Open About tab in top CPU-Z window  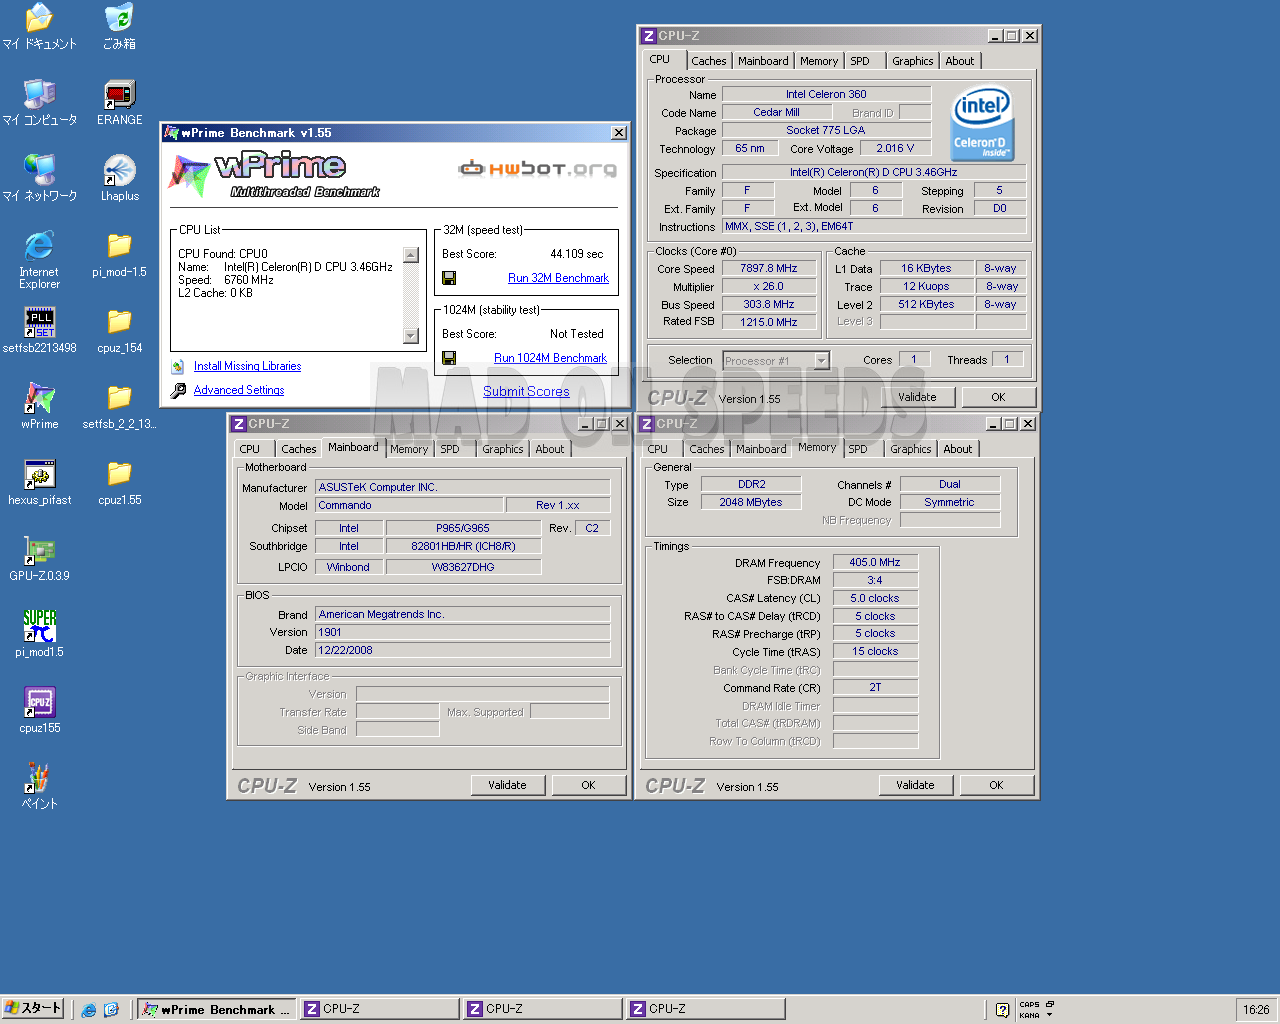coord(960,61)
